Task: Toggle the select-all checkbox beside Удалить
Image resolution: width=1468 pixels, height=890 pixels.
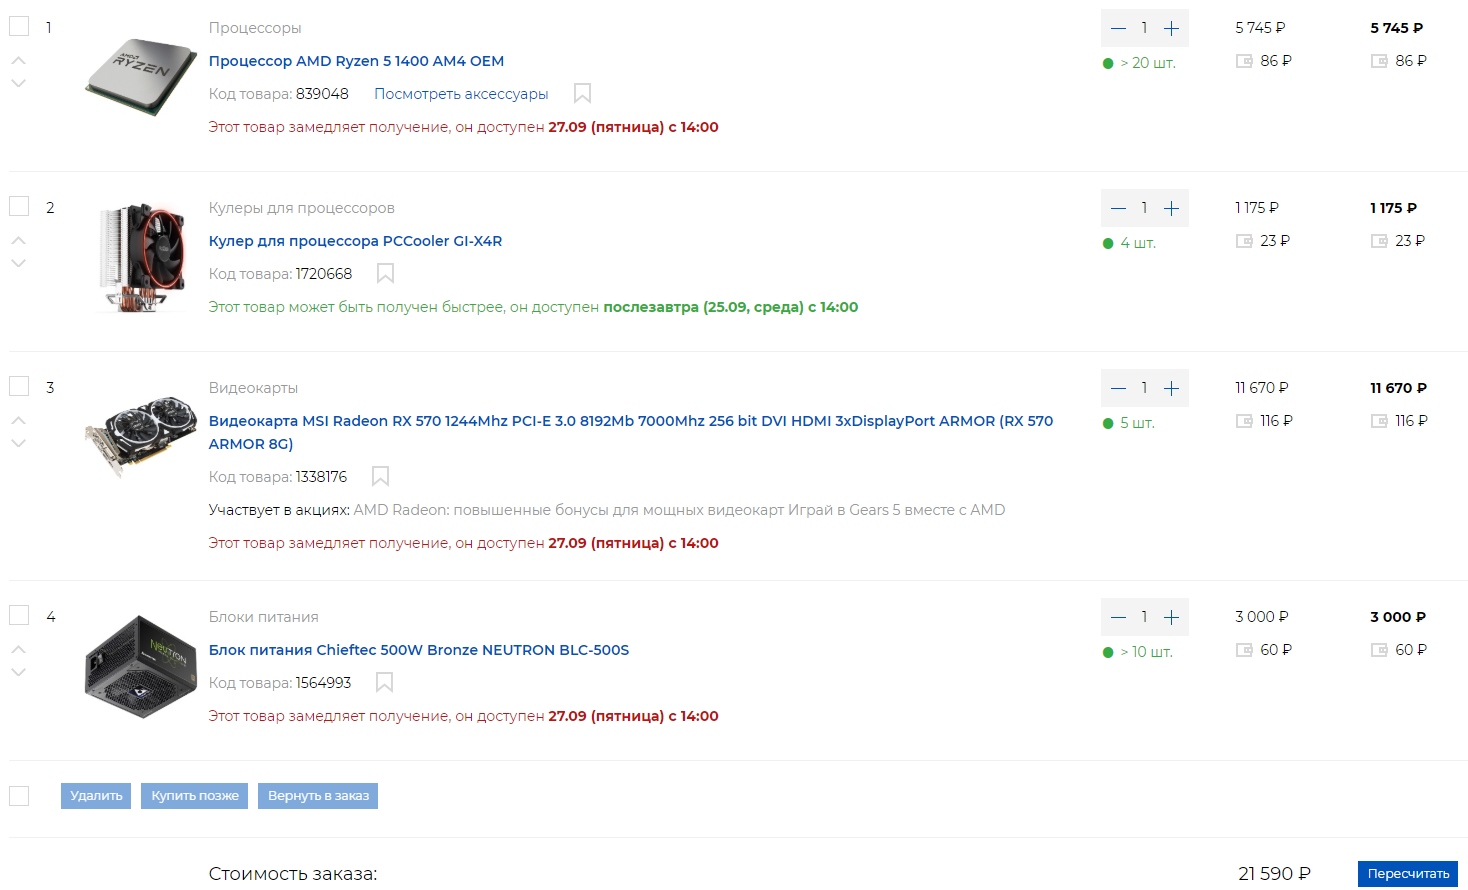Action: coord(19,796)
